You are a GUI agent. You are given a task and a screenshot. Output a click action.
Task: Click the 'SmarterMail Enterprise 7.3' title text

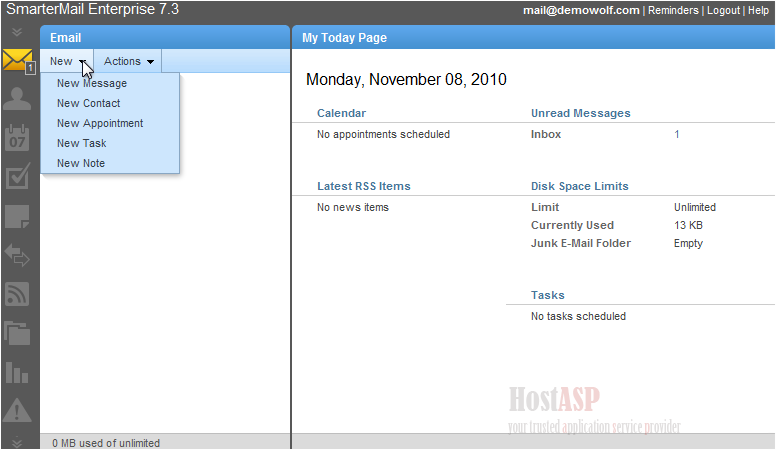(x=93, y=9)
